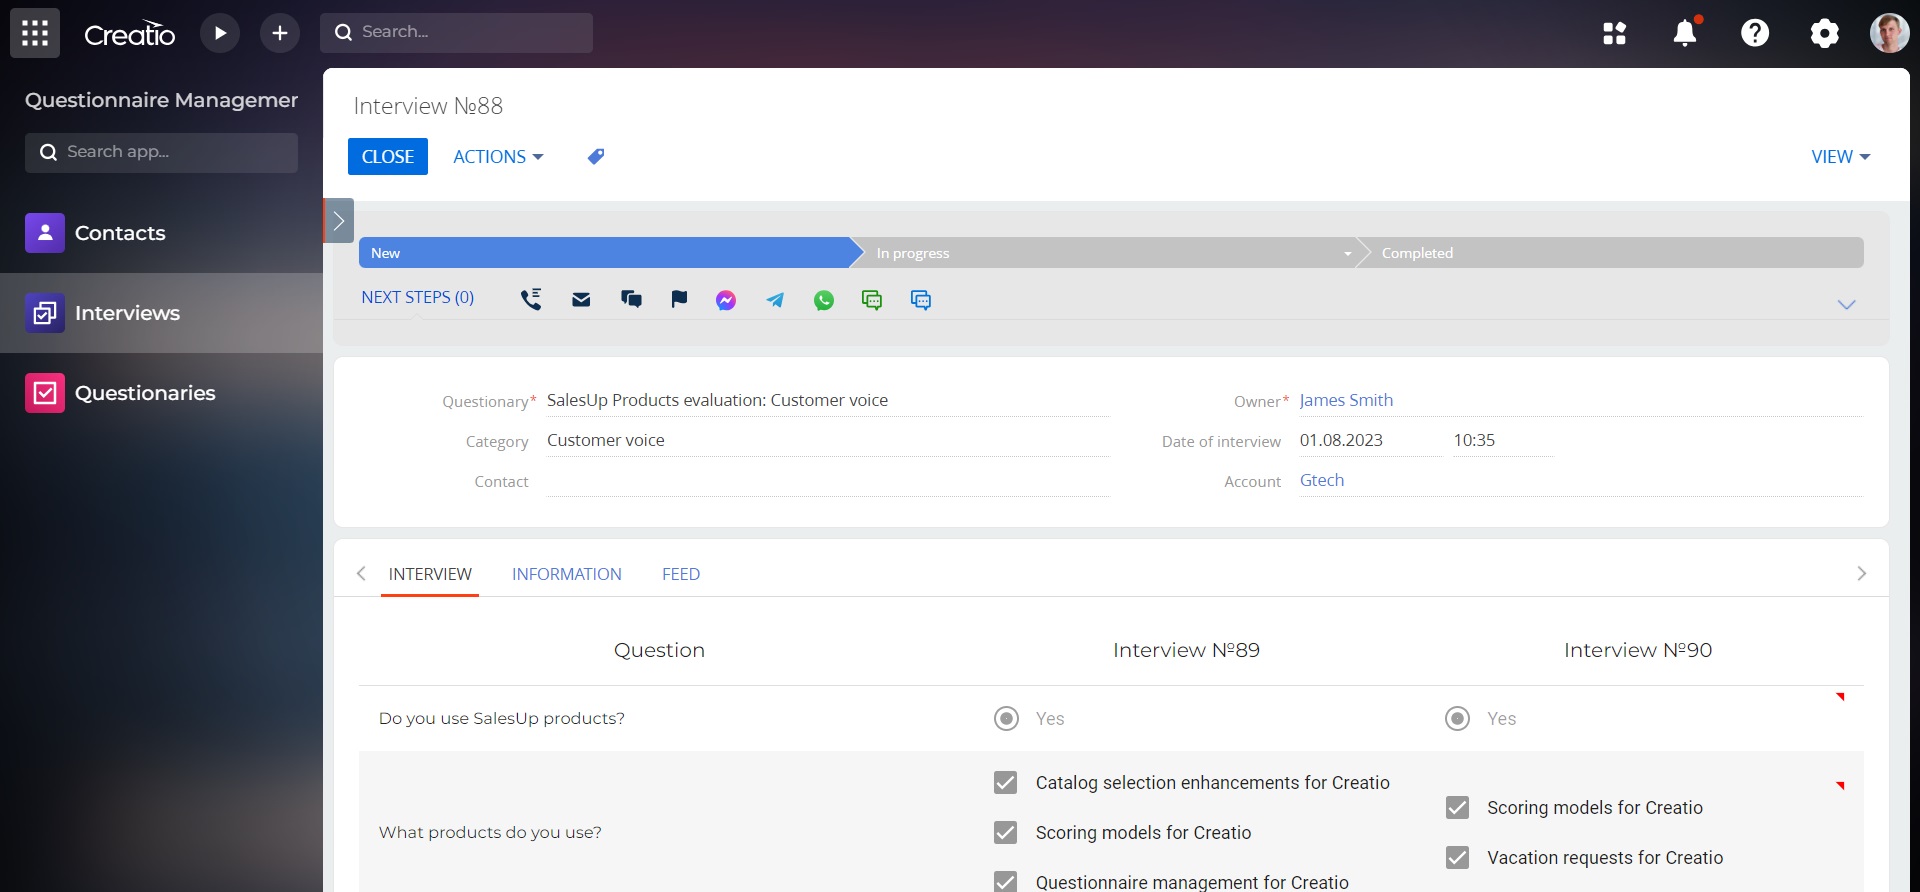The height and width of the screenshot is (892, 1920).
Task: Open the app launcher grid icon
Action: 35,33
